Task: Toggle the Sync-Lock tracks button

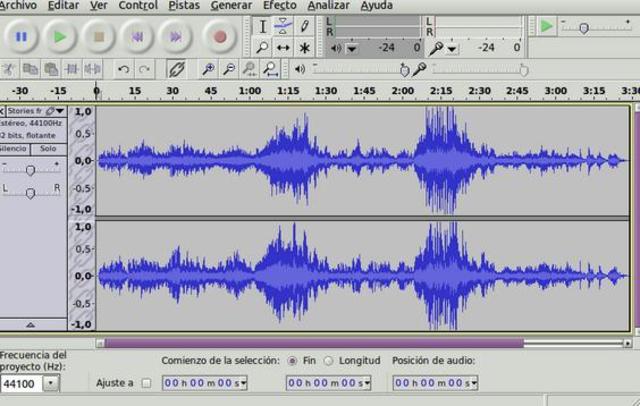Action: 176,69
